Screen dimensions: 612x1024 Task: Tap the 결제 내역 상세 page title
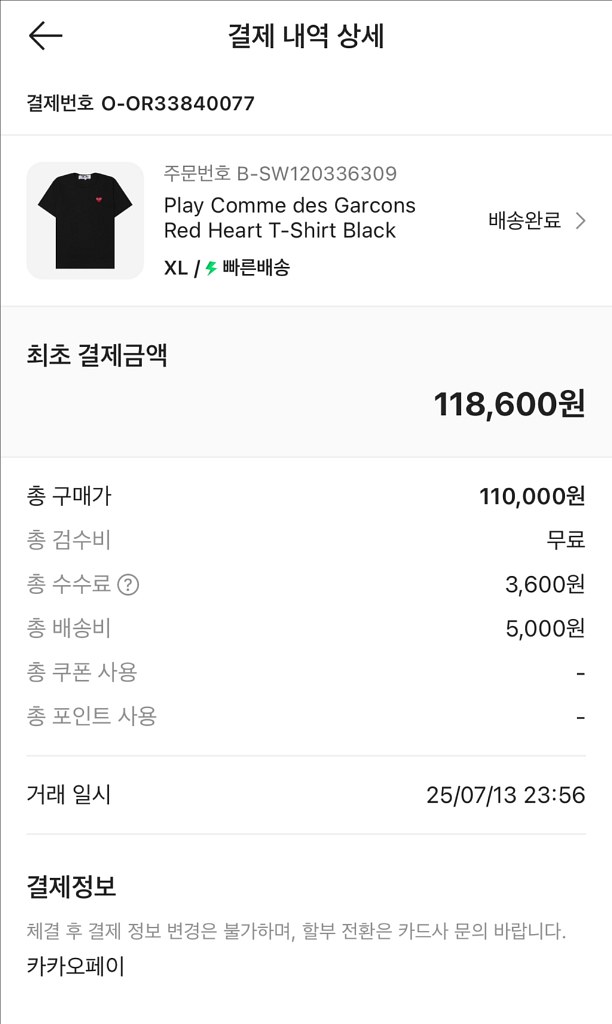(x=306, y=36)
